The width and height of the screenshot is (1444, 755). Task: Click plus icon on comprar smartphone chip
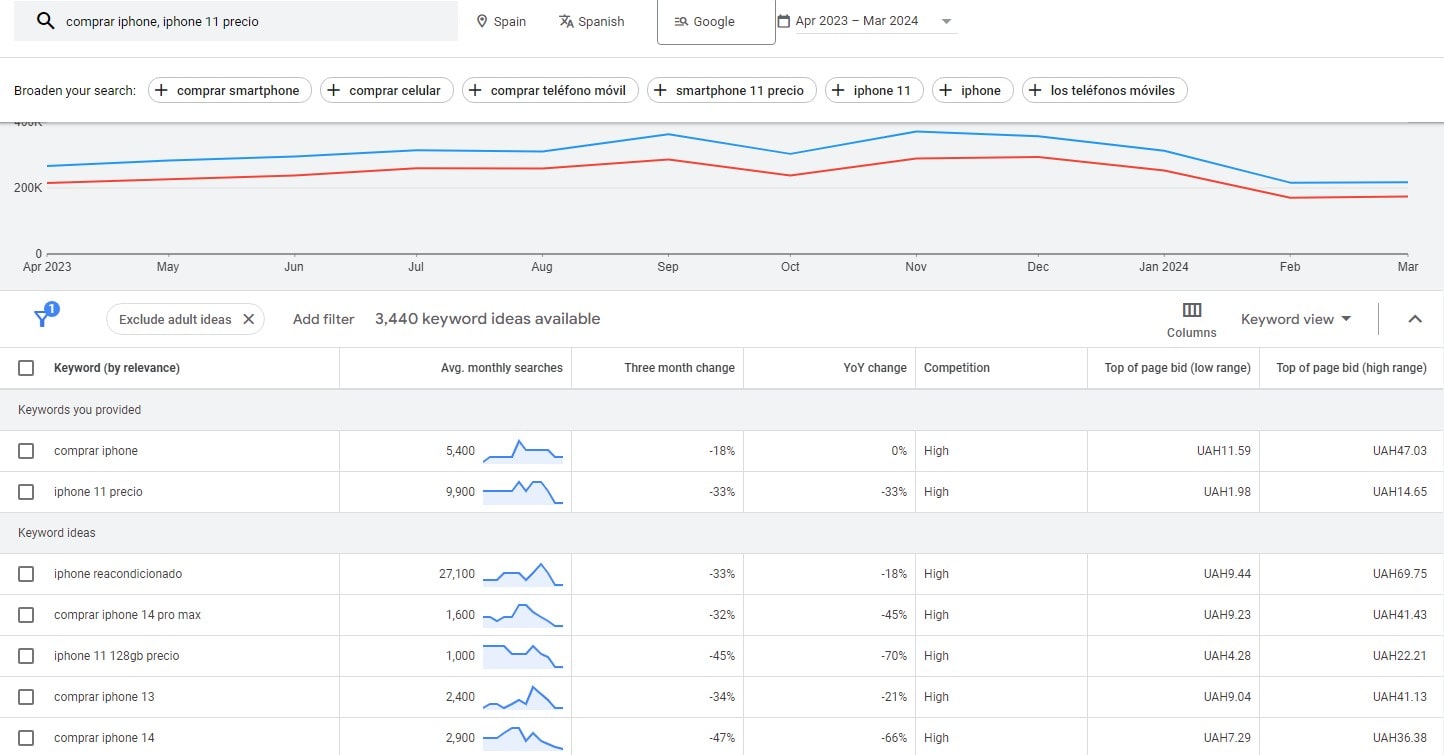[163, 90]
